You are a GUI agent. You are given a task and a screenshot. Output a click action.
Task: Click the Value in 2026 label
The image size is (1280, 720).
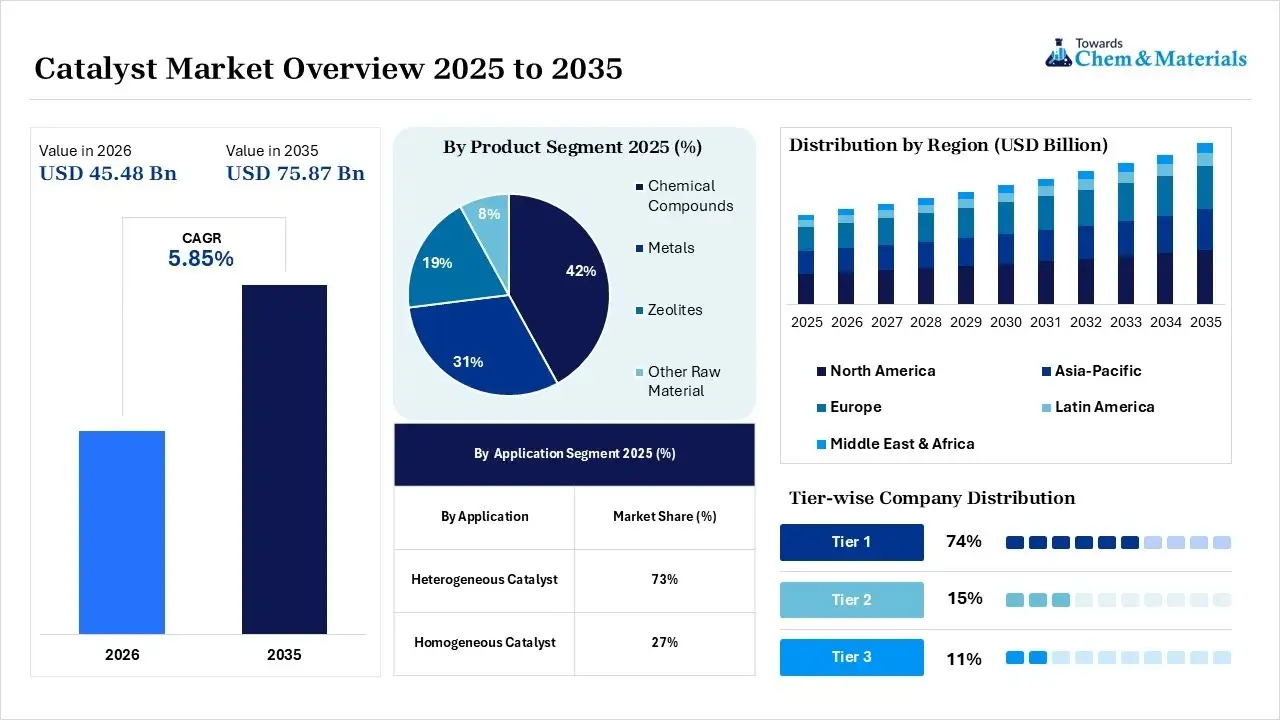(85, 151)
